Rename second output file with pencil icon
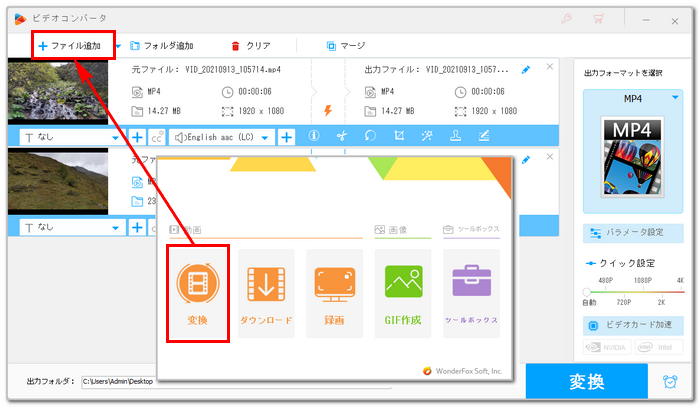Viewport: 700px width, 407px height. coord(526,159)
